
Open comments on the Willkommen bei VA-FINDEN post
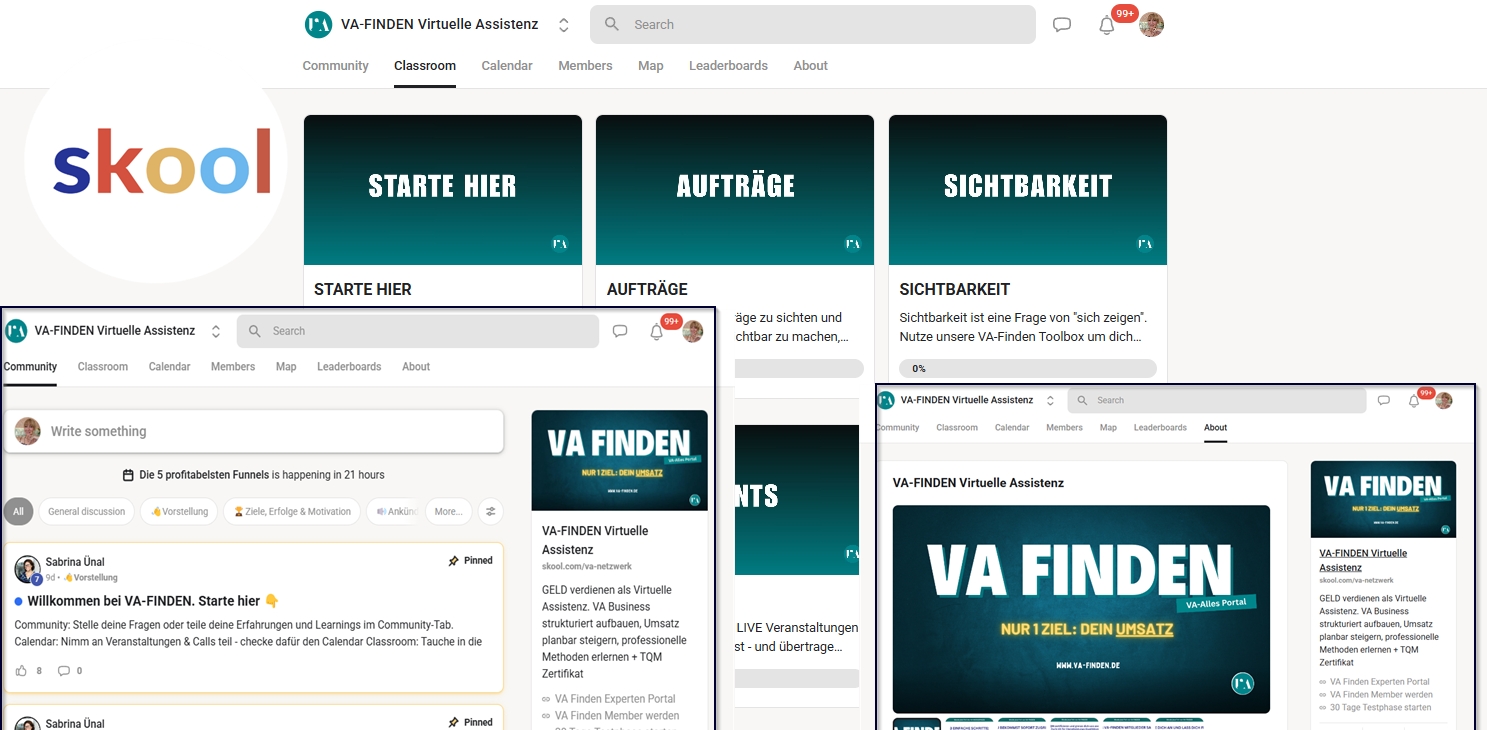pos(64,670)
